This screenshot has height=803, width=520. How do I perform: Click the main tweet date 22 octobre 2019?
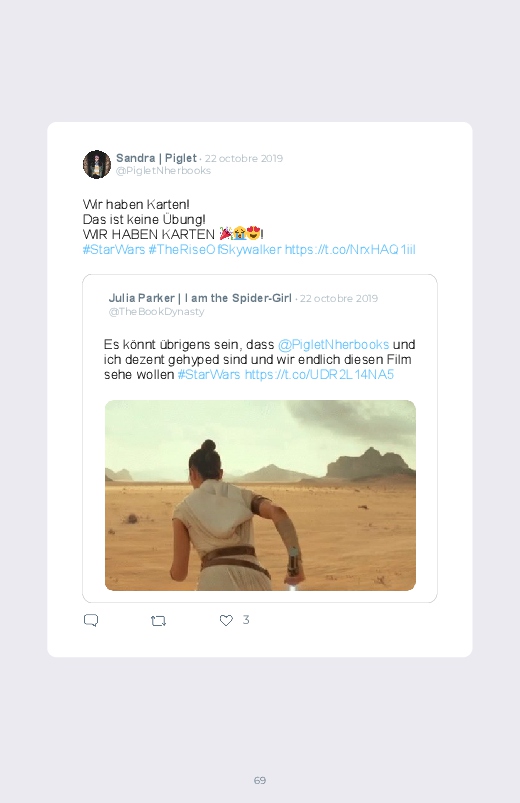click(x=244, y=158)
